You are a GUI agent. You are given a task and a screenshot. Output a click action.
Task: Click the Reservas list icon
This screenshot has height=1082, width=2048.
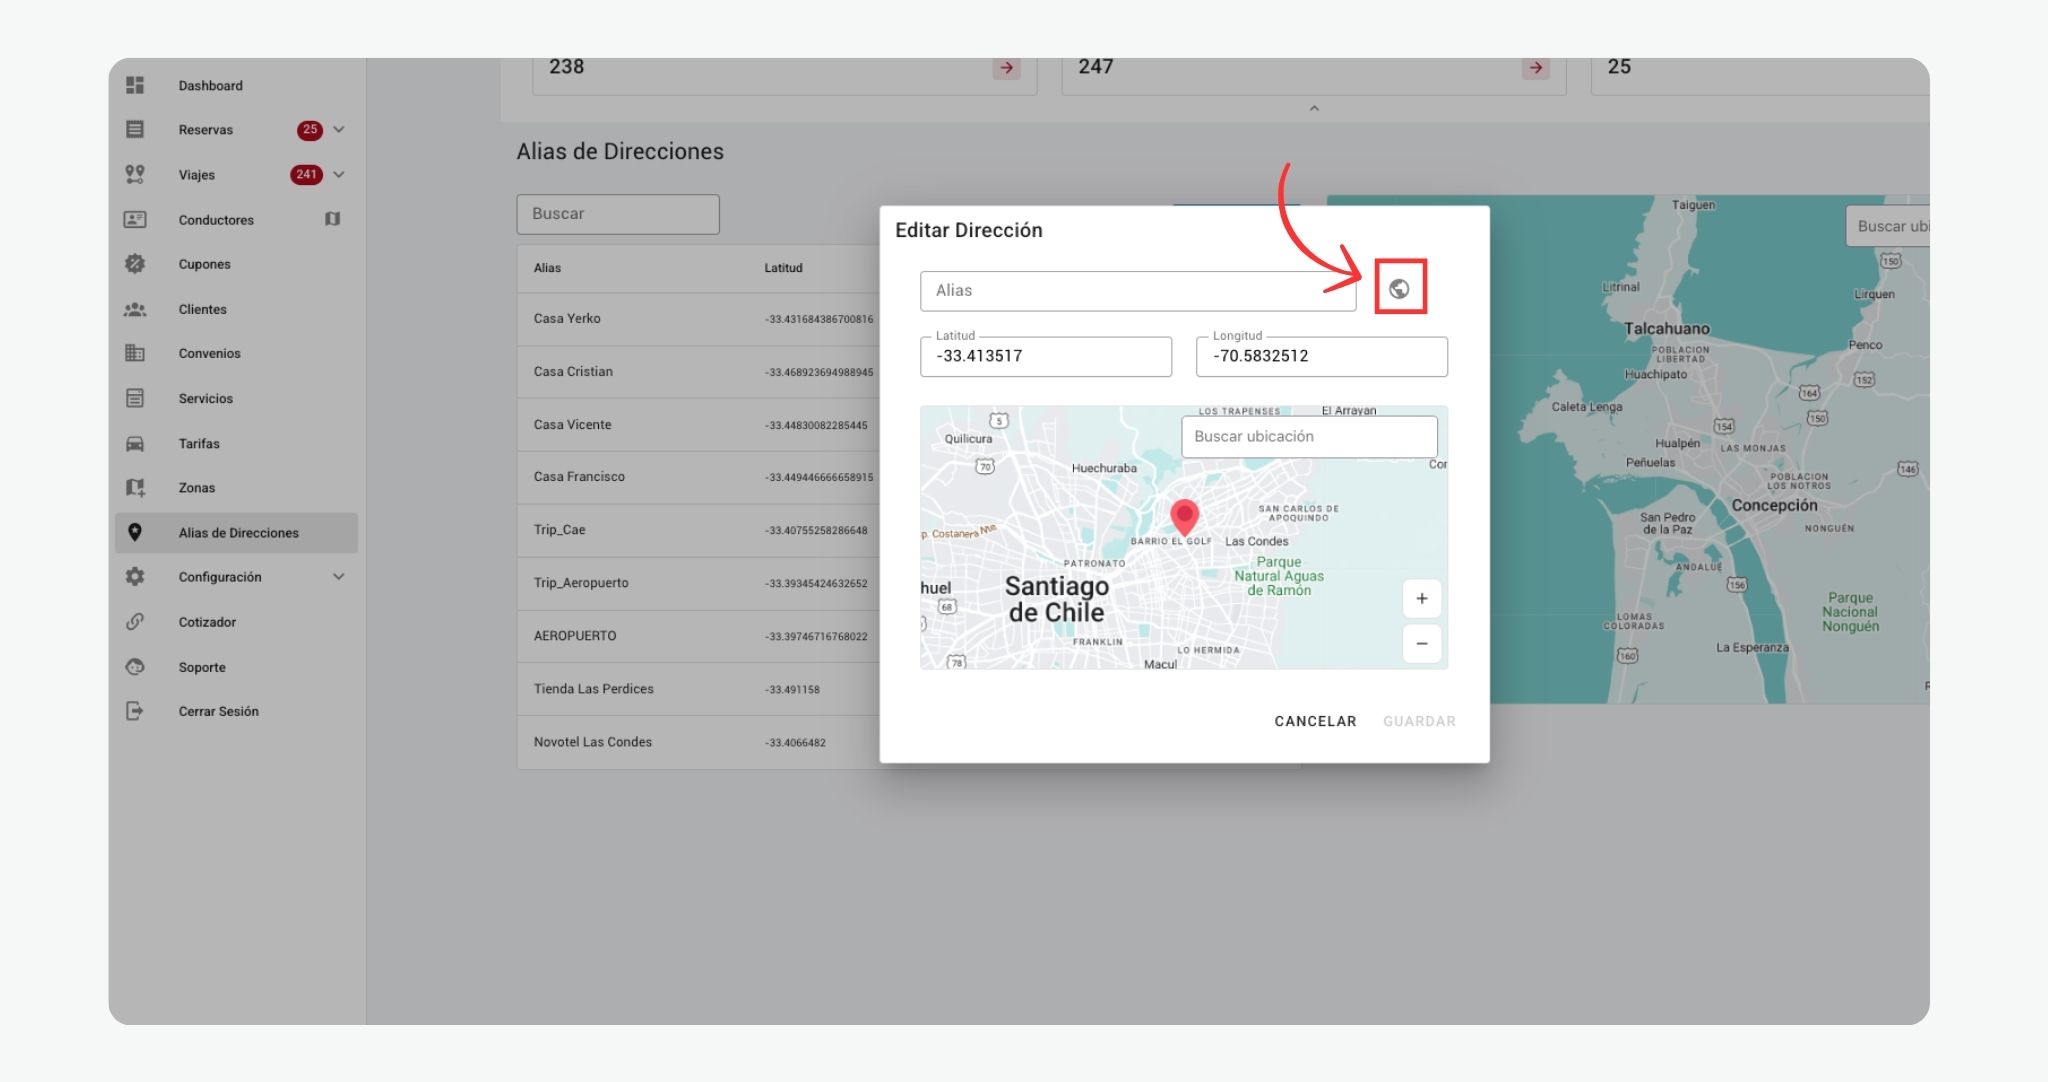135,129
